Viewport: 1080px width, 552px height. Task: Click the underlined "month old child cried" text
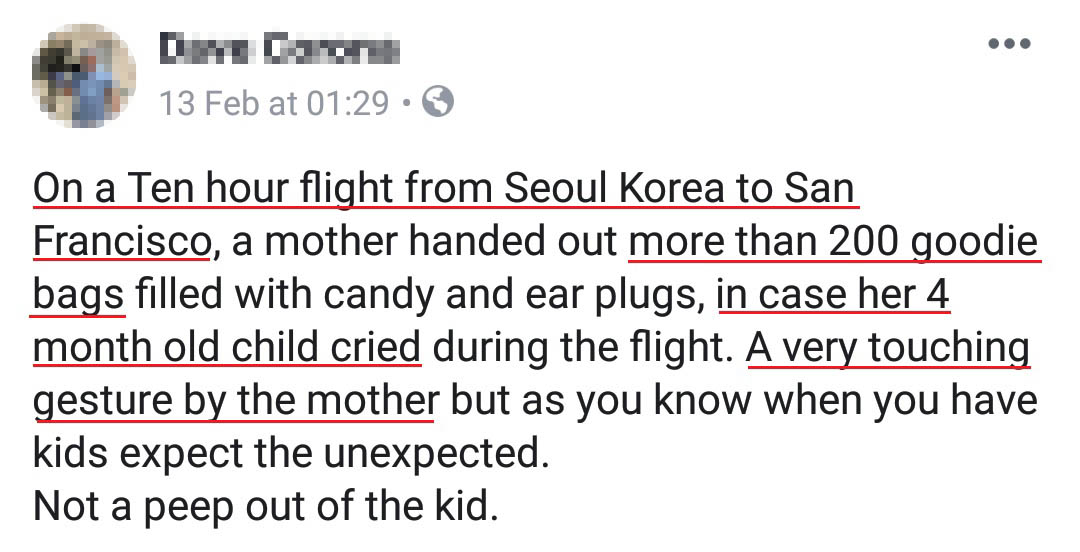[x=227, y=347]
